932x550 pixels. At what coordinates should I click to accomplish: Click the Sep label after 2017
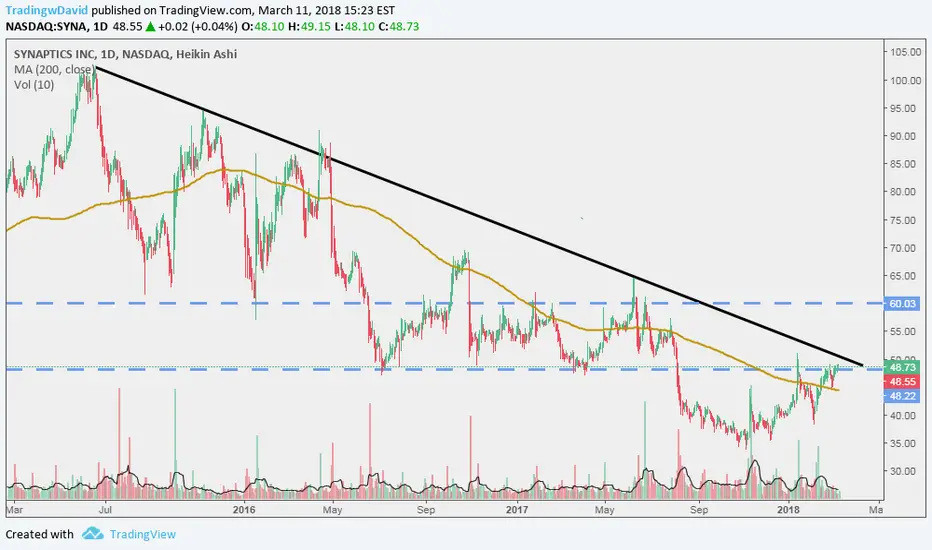699,510
